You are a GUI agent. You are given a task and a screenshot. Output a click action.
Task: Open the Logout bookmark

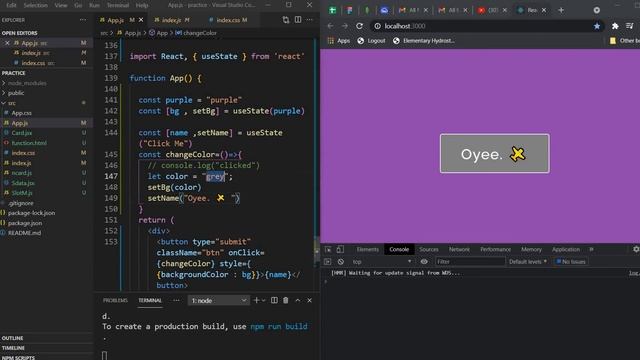(371, 41)
